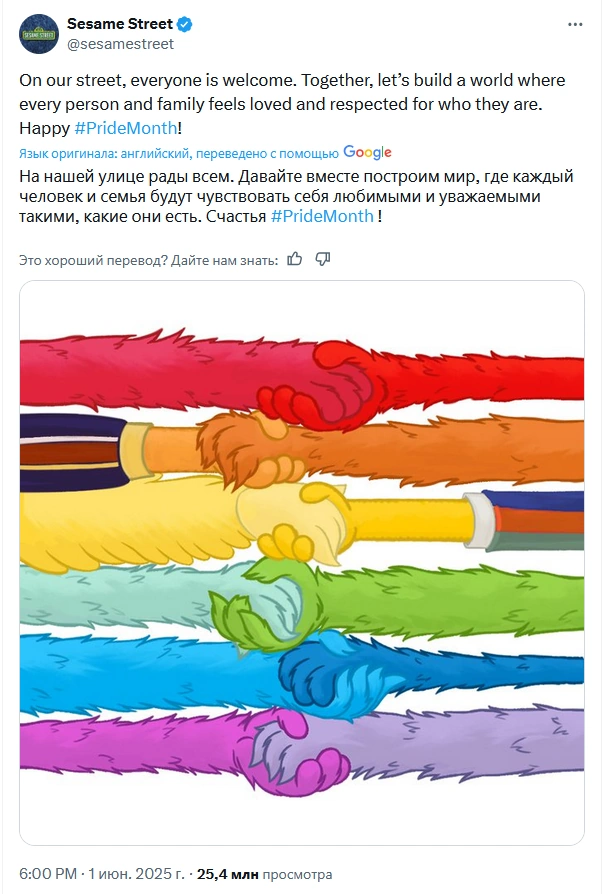
Task: Click the blue furry arms handshake
Action: point(302,674)
